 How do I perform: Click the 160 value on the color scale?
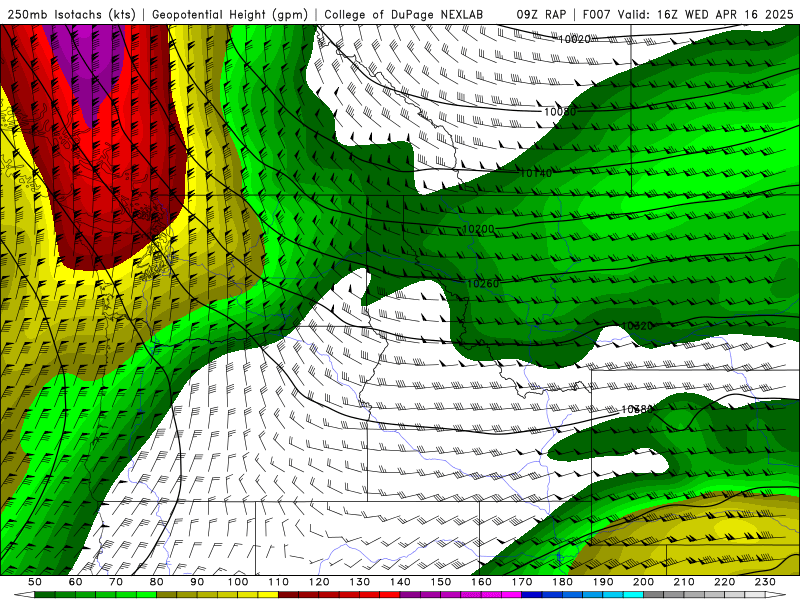[x=482, y=582]
